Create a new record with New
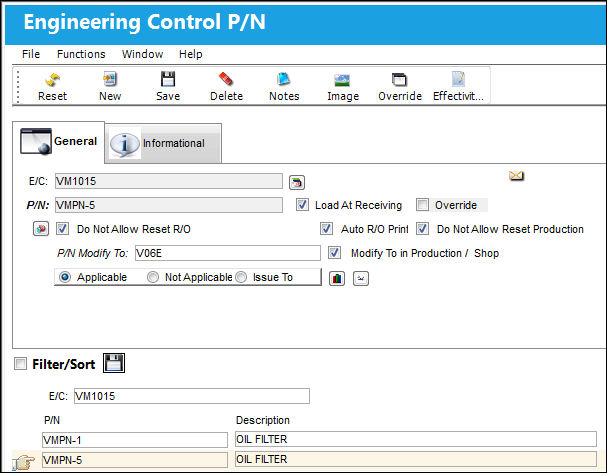This screenshot has height=473, width=607. coord(110,79)
